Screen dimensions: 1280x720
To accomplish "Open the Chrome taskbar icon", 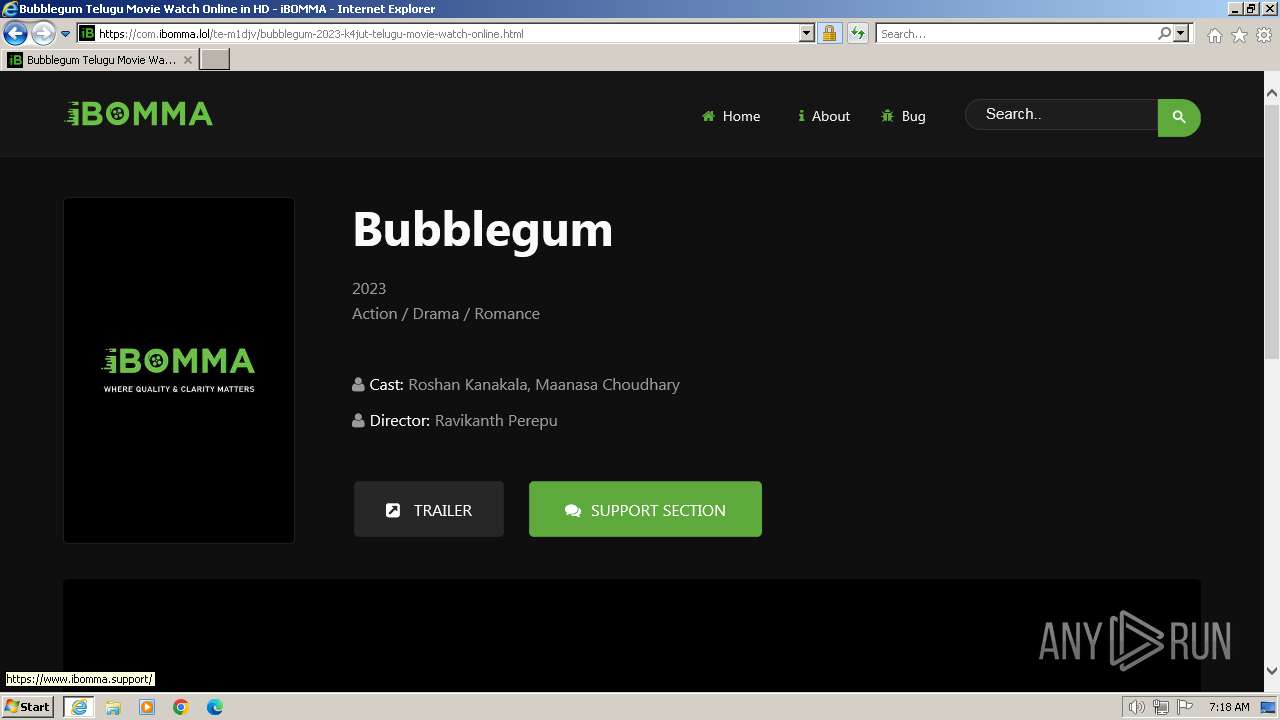I will click(x=181, y=707).
